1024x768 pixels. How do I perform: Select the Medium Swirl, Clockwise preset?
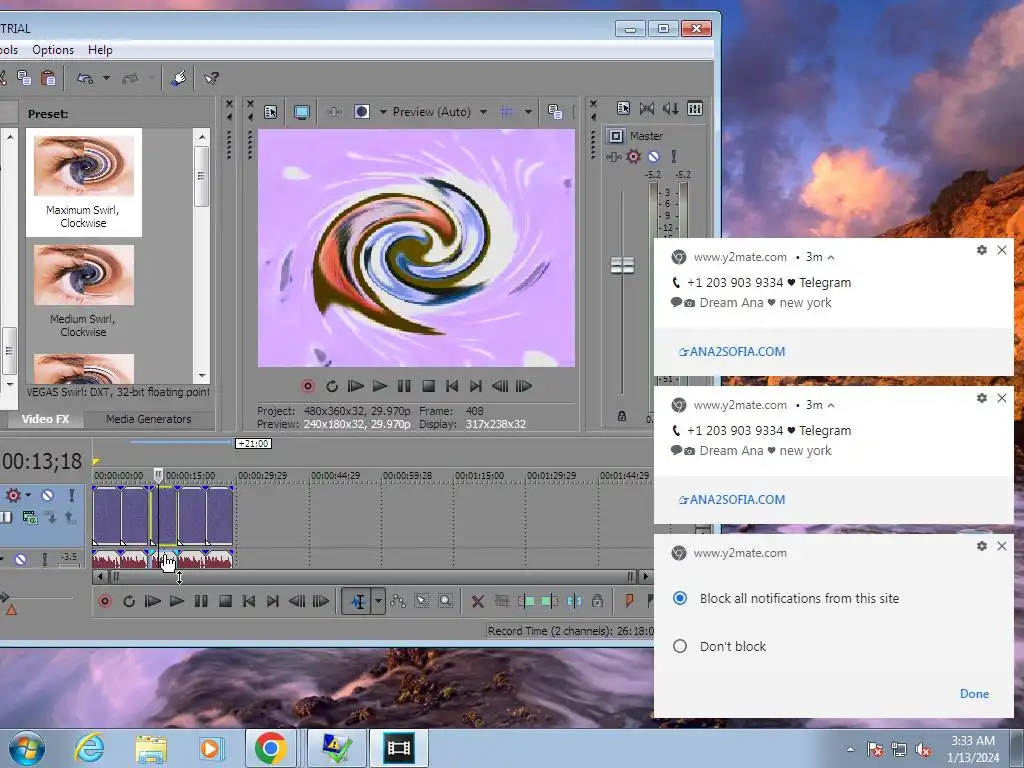coord(84,291)
